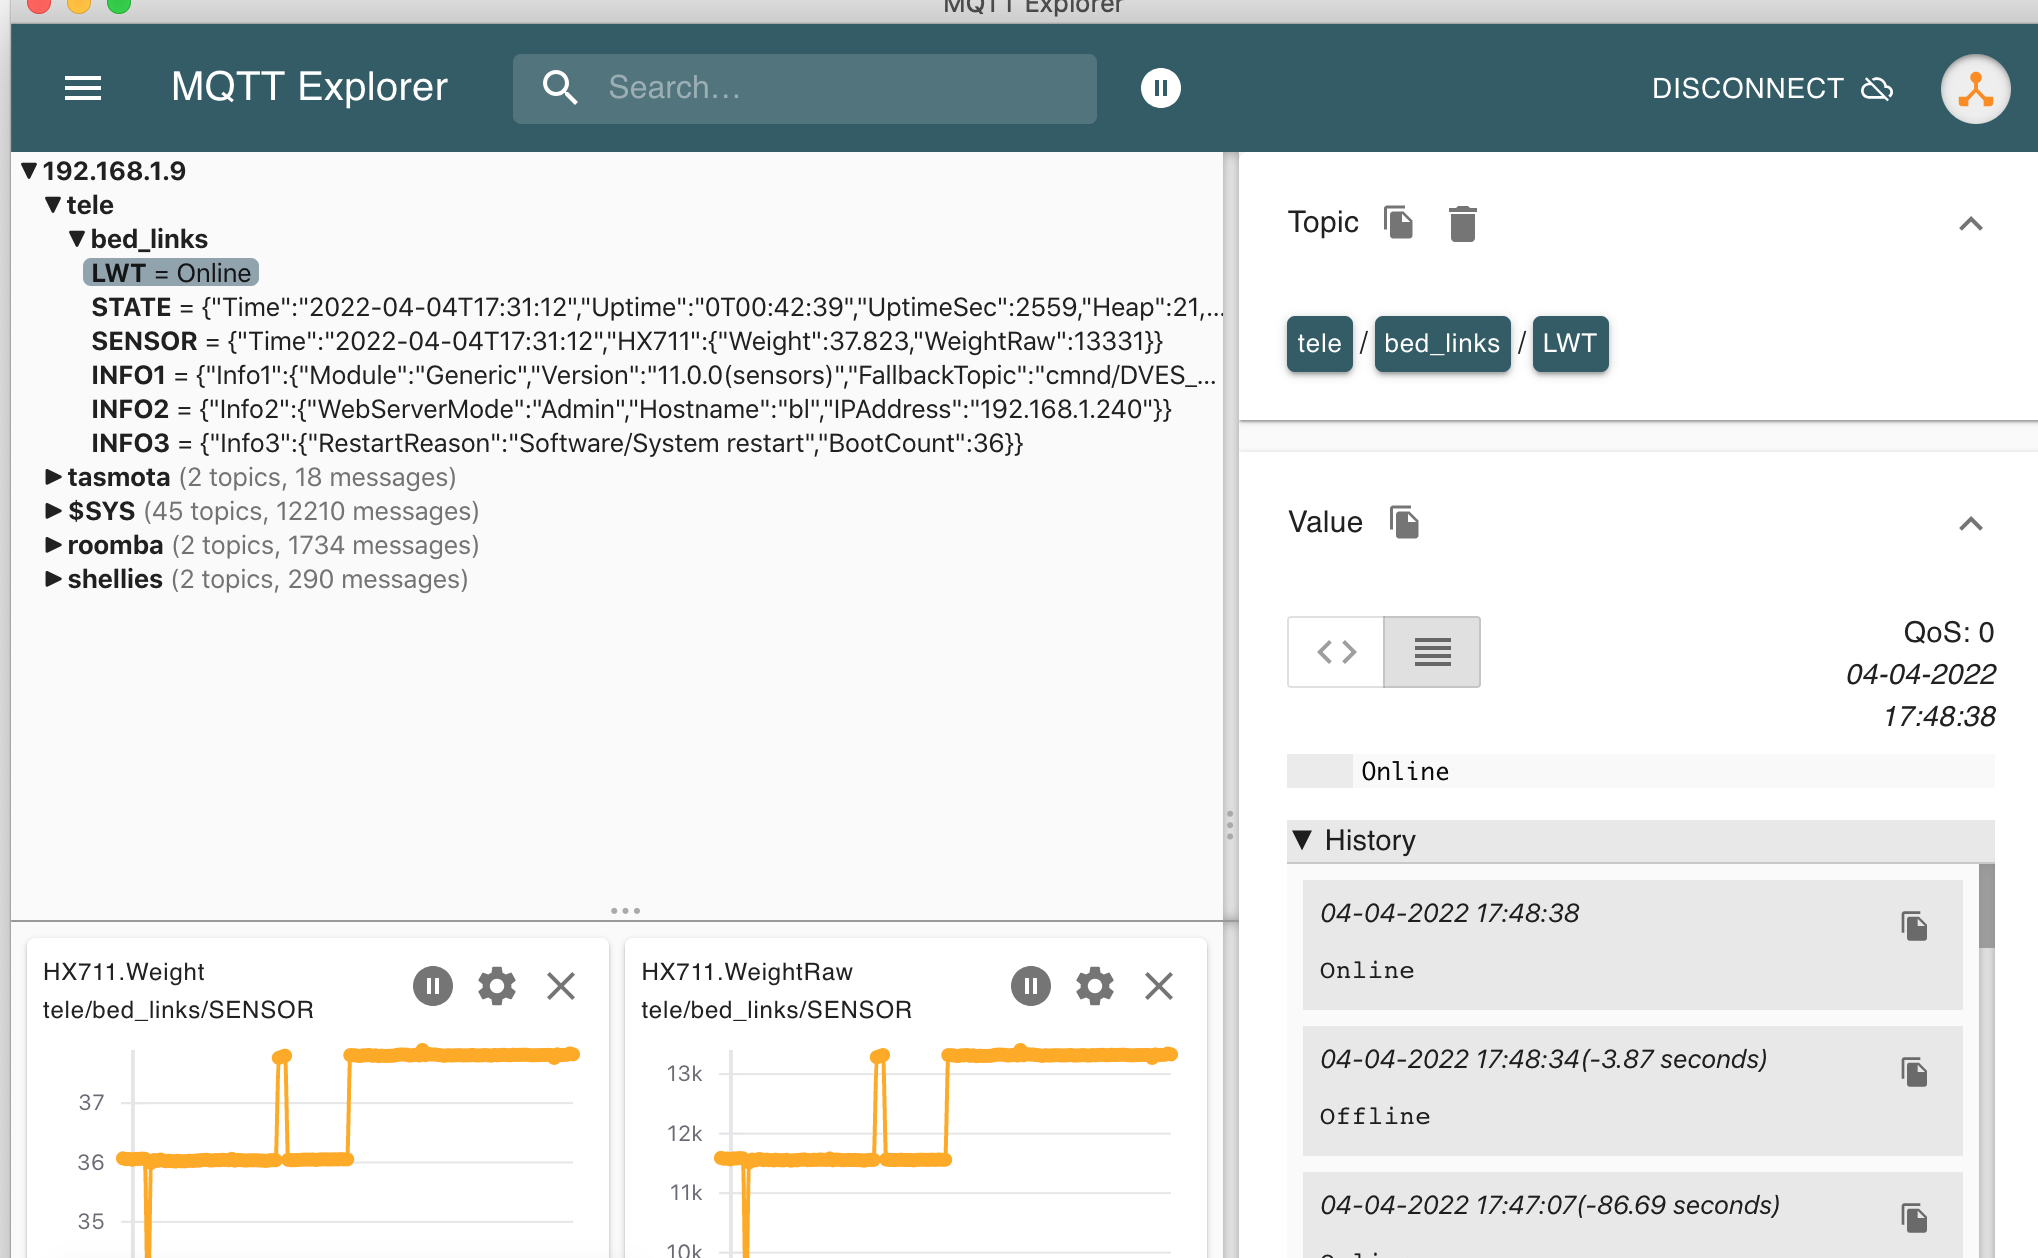Select the STATE topic row
The width and height of the screenshot is (2038, 1258).
[x=657, y=307]
